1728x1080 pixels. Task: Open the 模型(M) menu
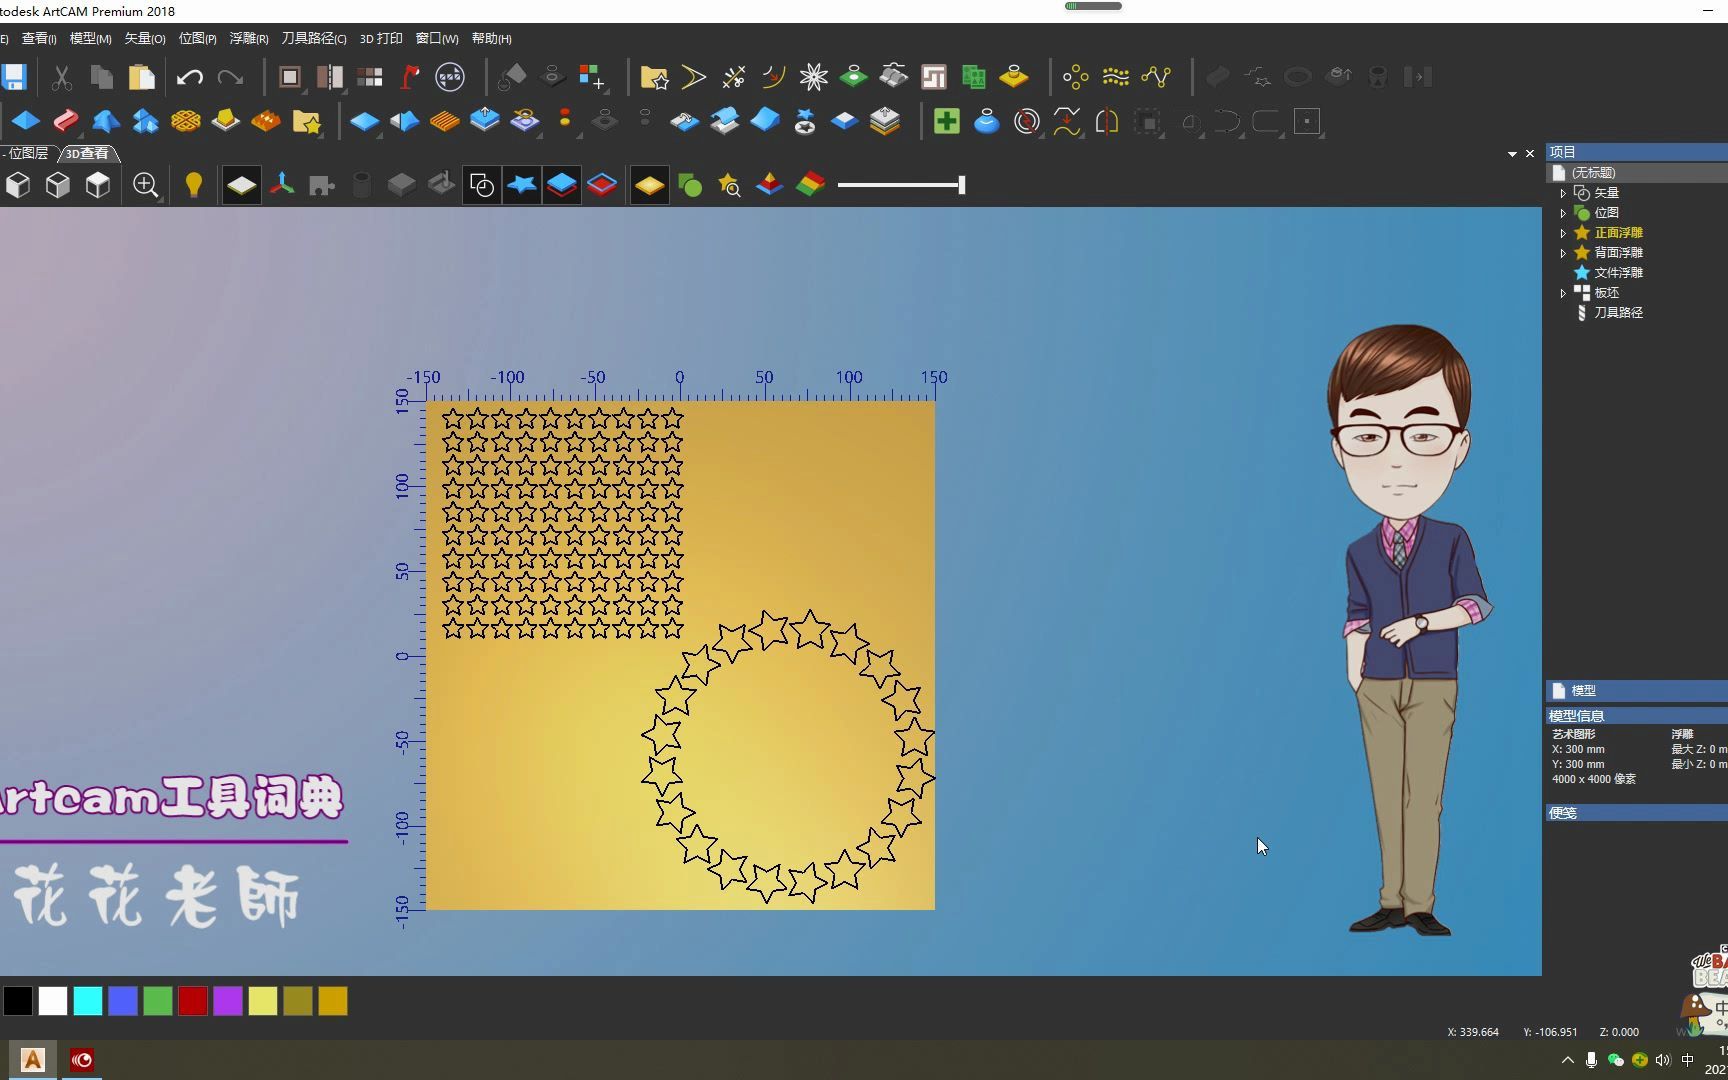coord(90,38)
